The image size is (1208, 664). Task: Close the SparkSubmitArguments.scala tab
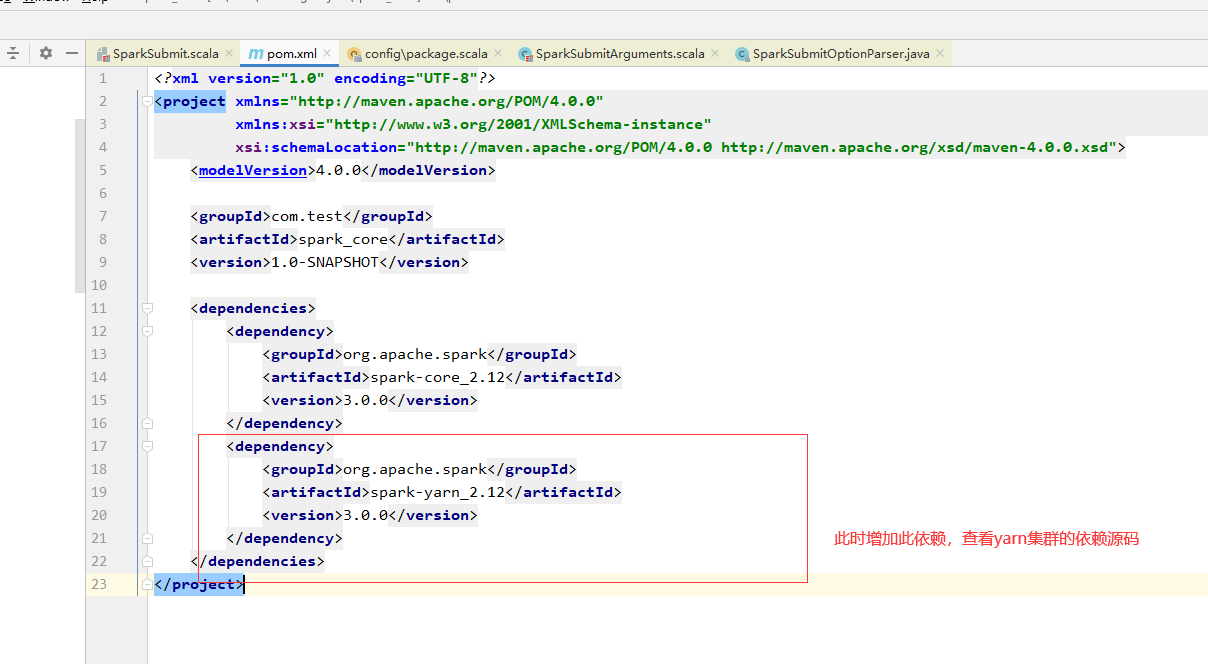[715, 54]
